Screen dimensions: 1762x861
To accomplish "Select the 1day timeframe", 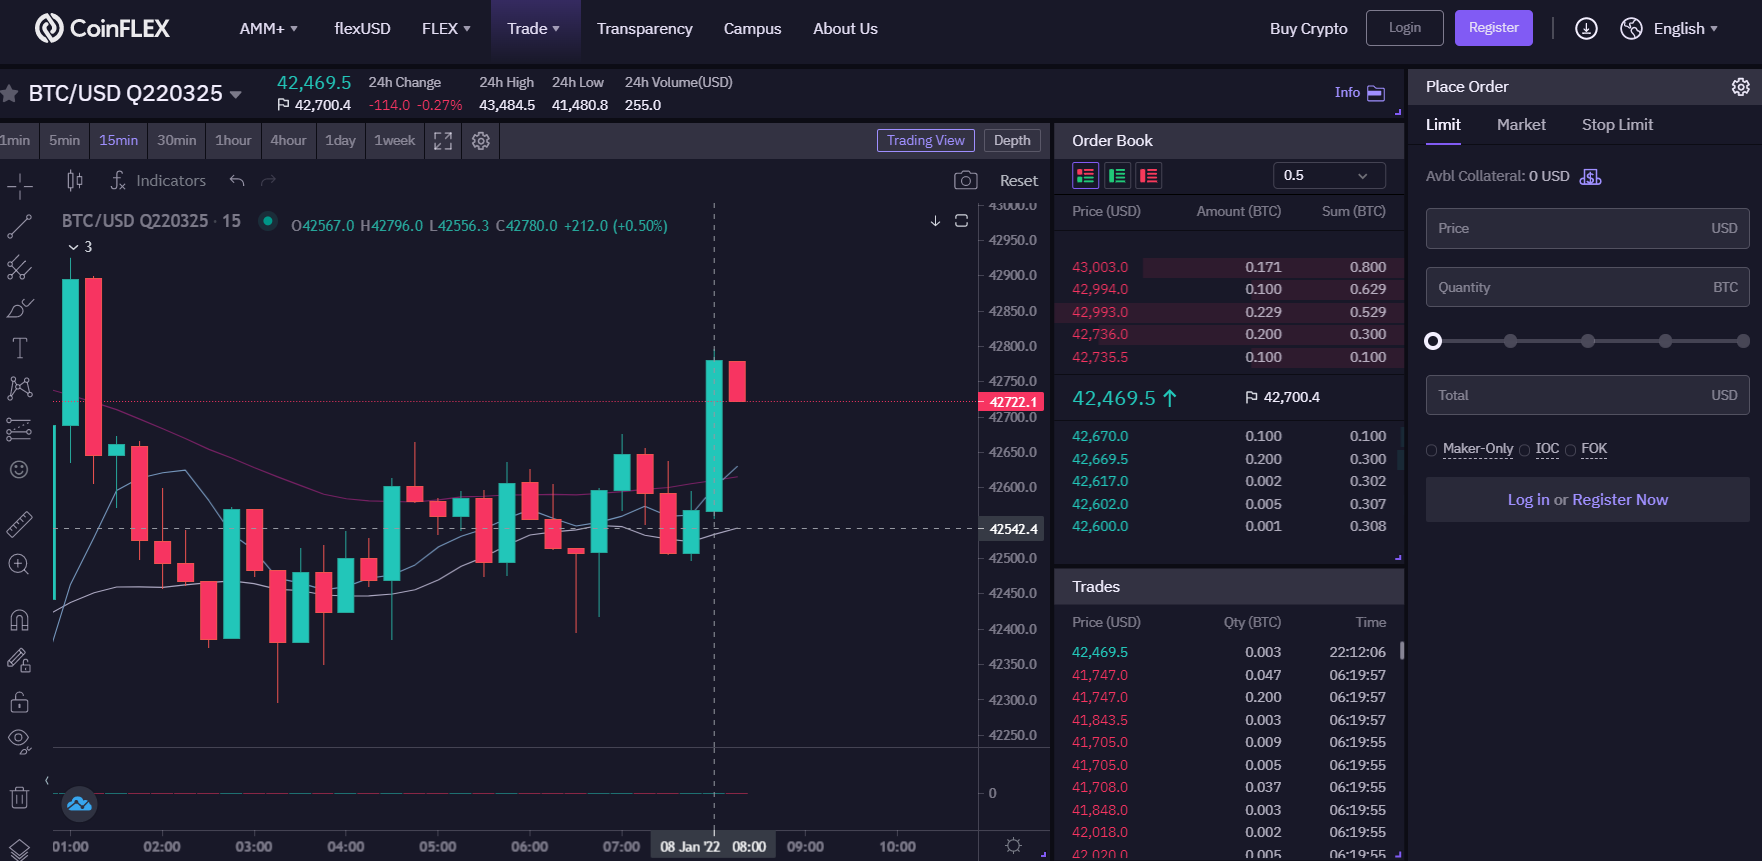I will (x=340, y=141).
